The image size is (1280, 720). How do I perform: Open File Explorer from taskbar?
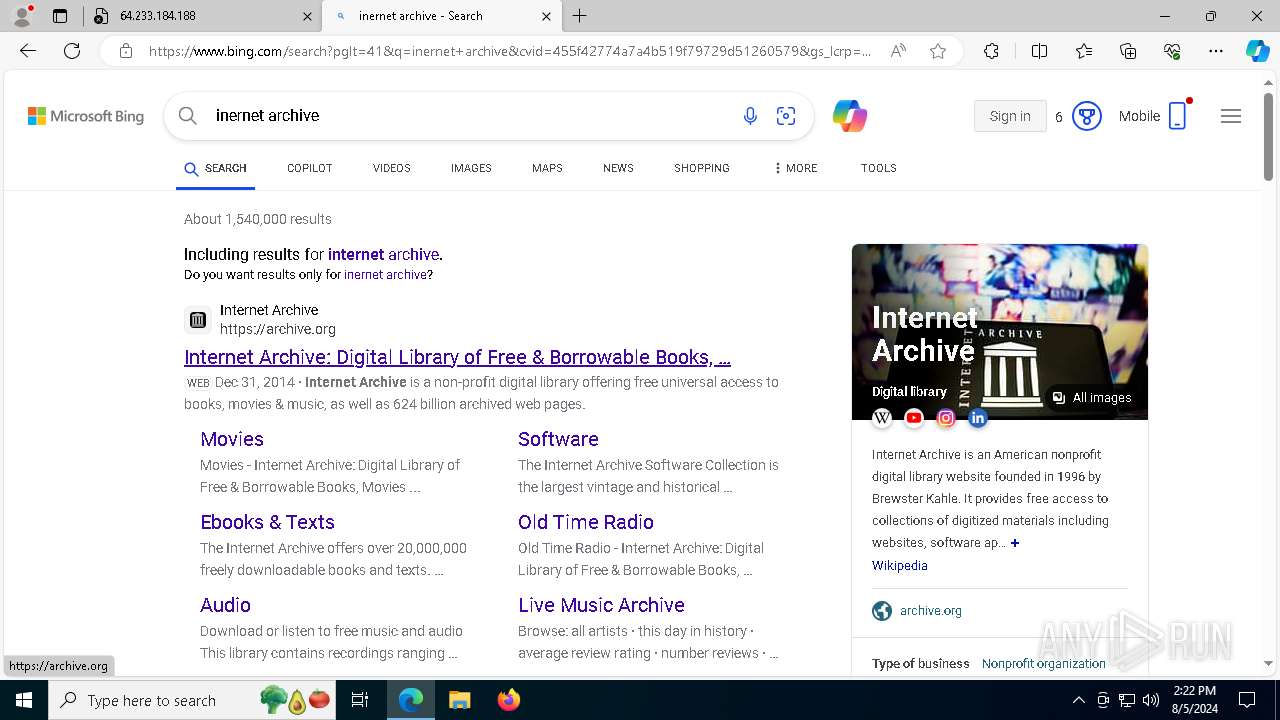tap(459, 700)
